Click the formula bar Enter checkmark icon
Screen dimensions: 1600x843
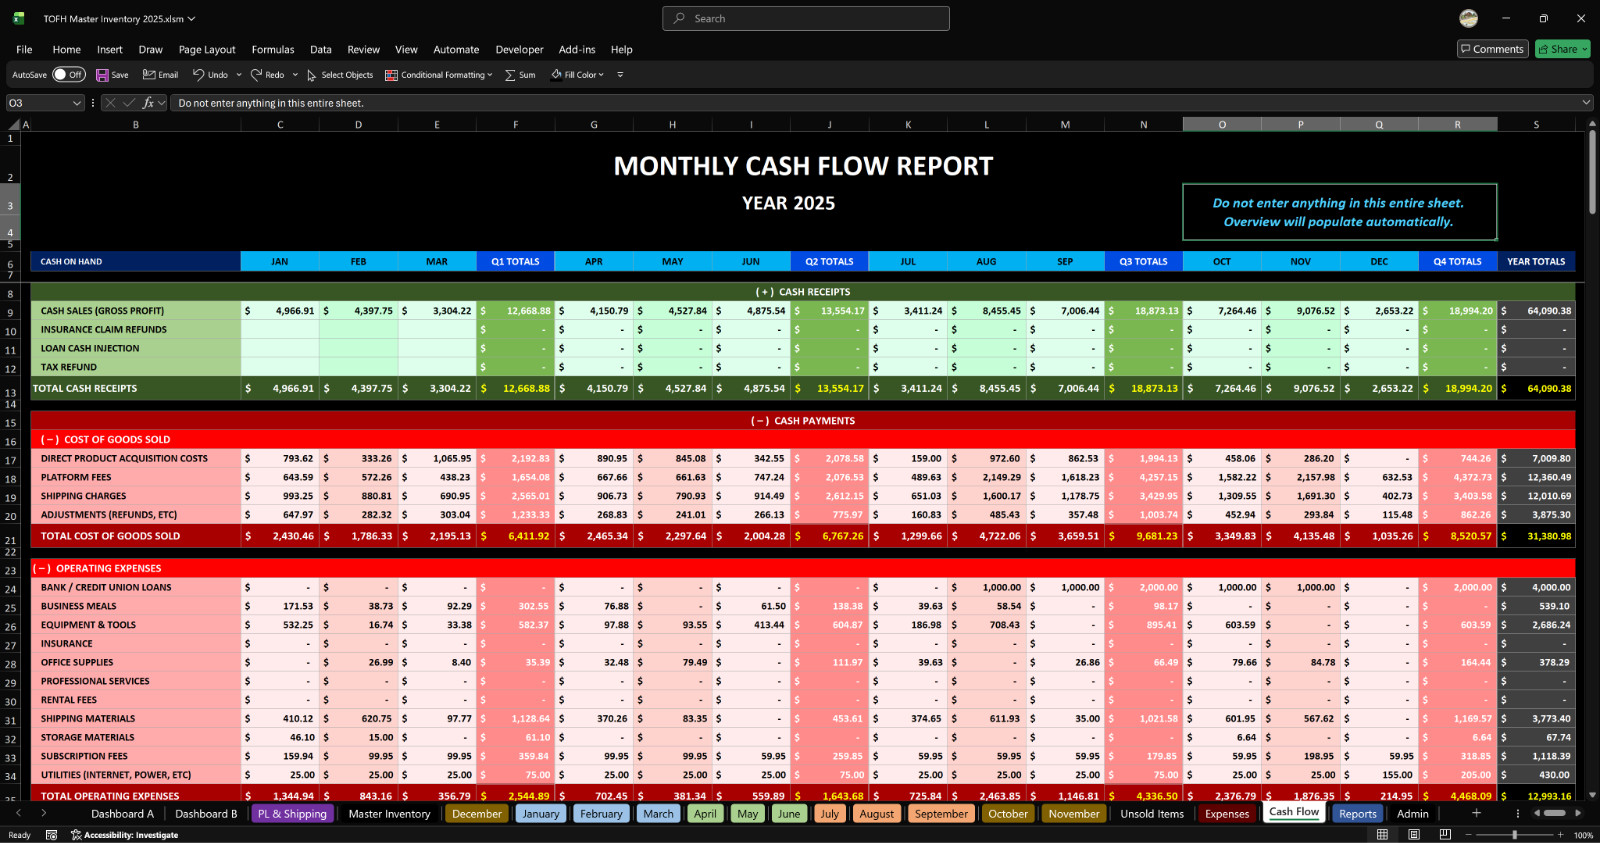(129, 103)
